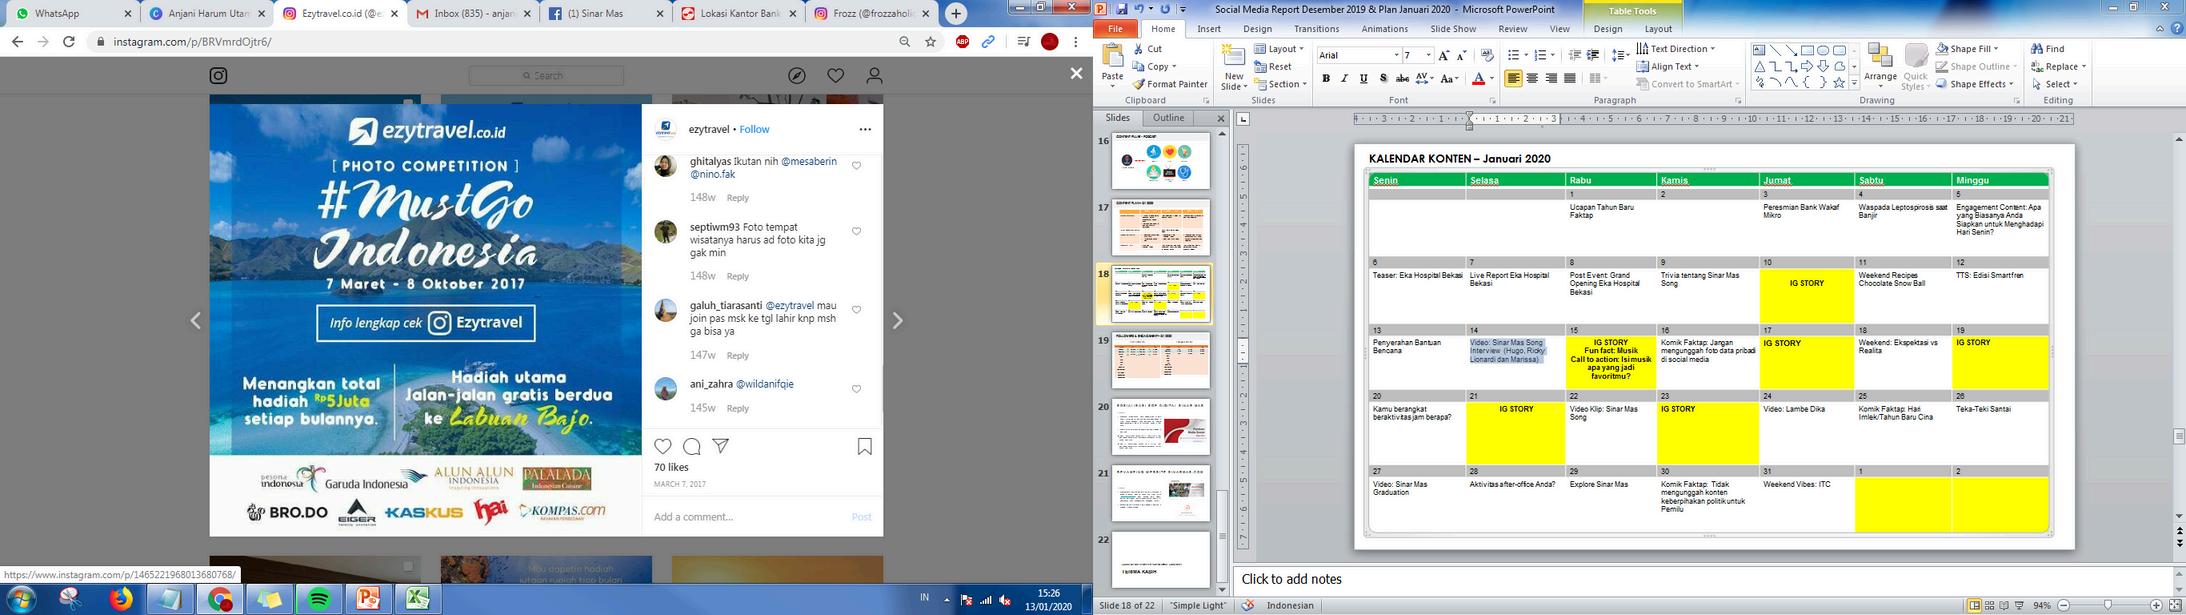Toggle Bold in PowerPoint Font group

click(x=1326, y=79)
